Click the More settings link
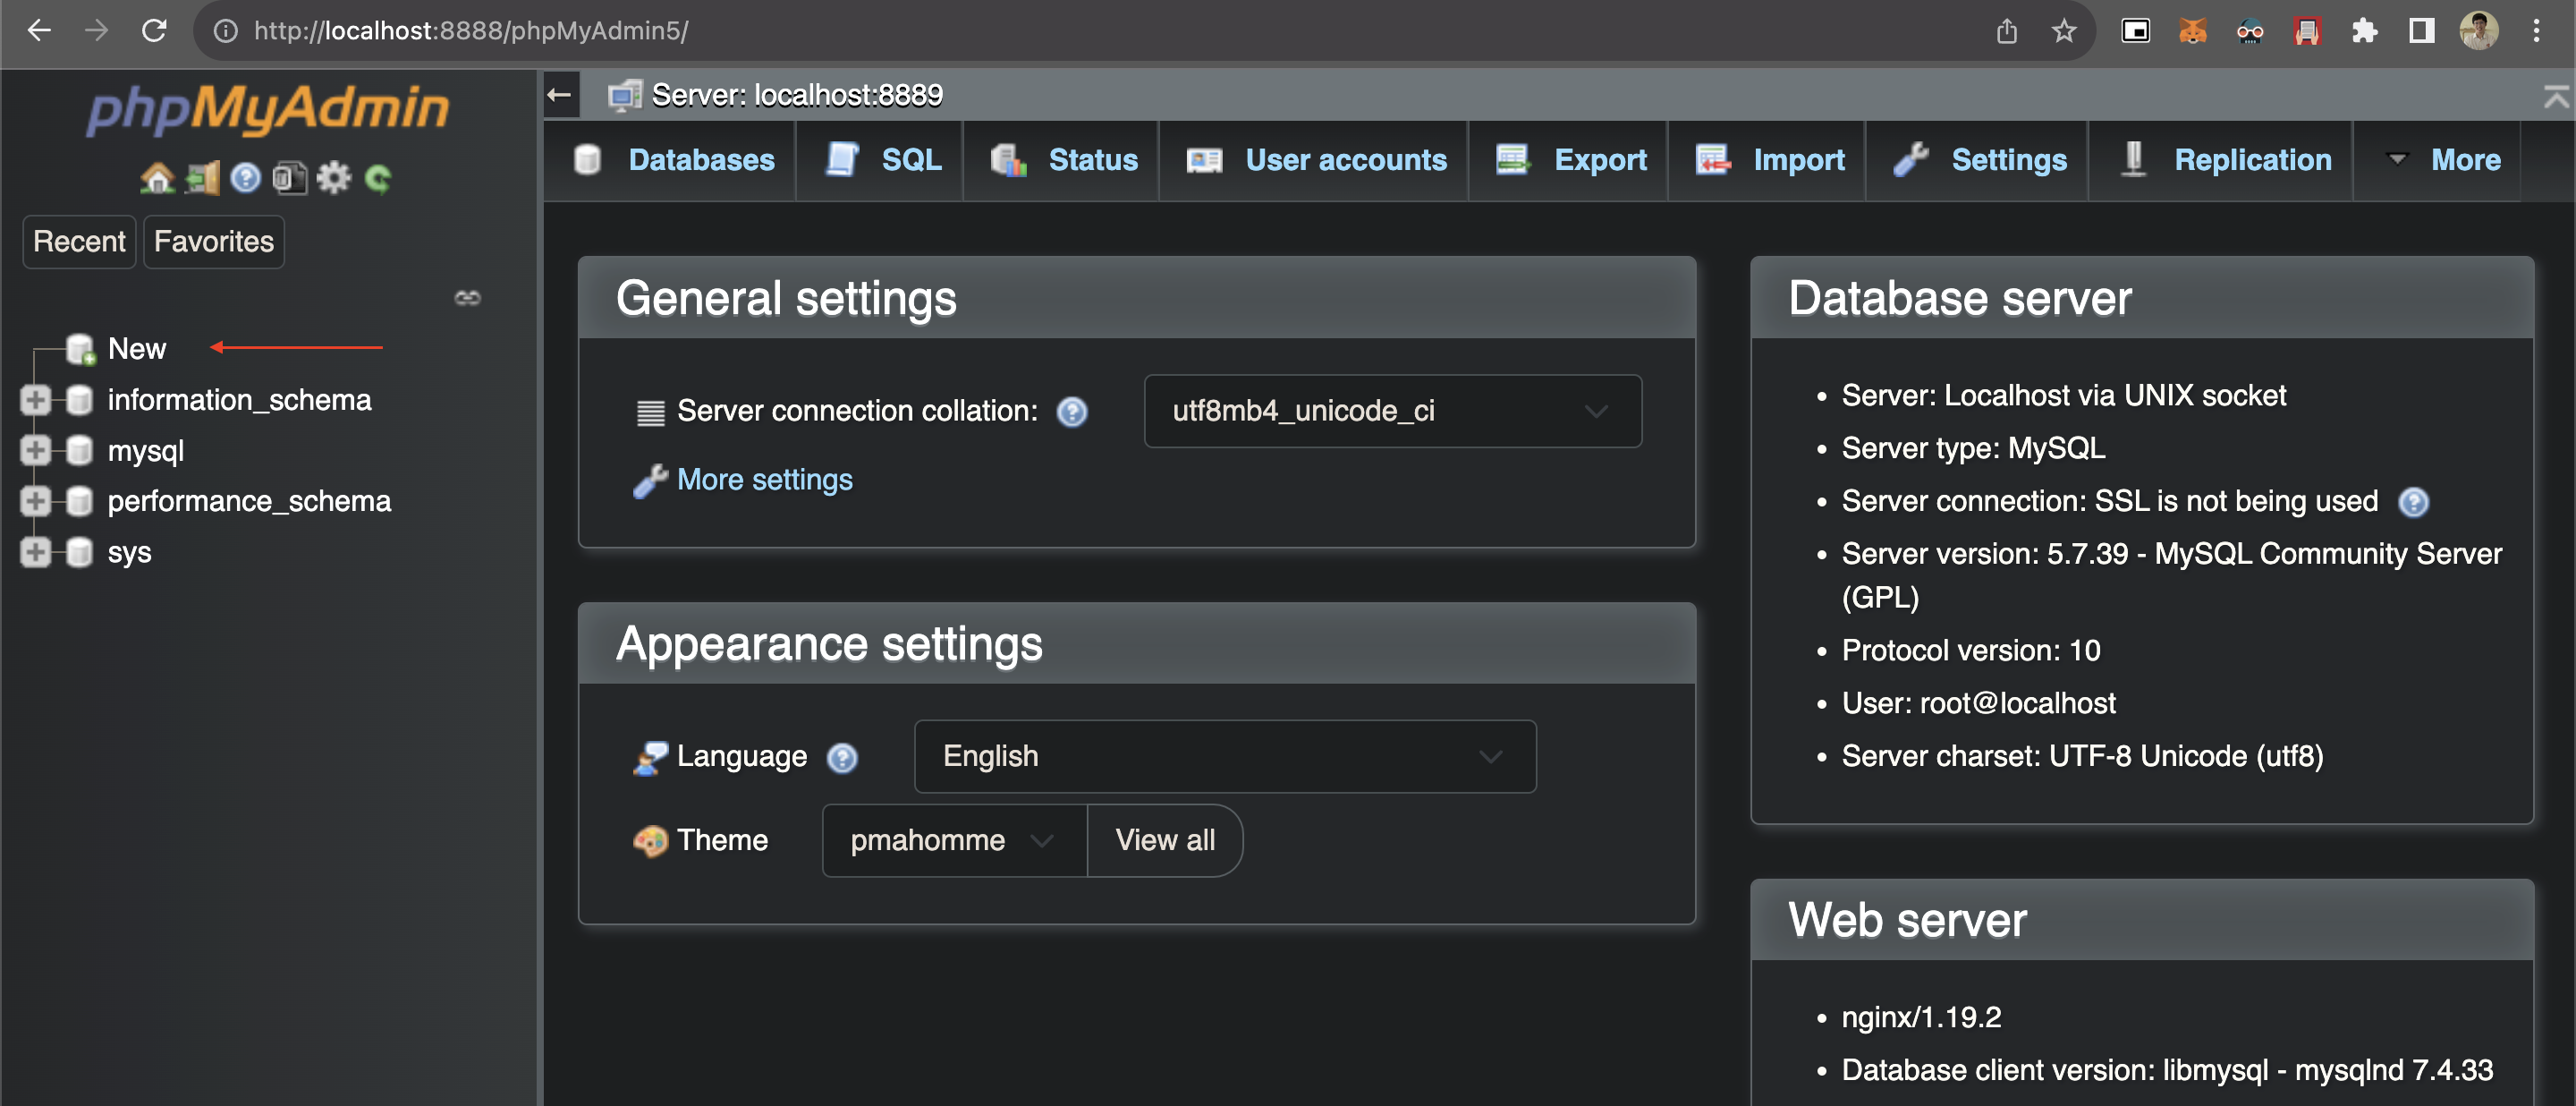This screenshot has height=1106, width=2576. [x=764, y=480]
